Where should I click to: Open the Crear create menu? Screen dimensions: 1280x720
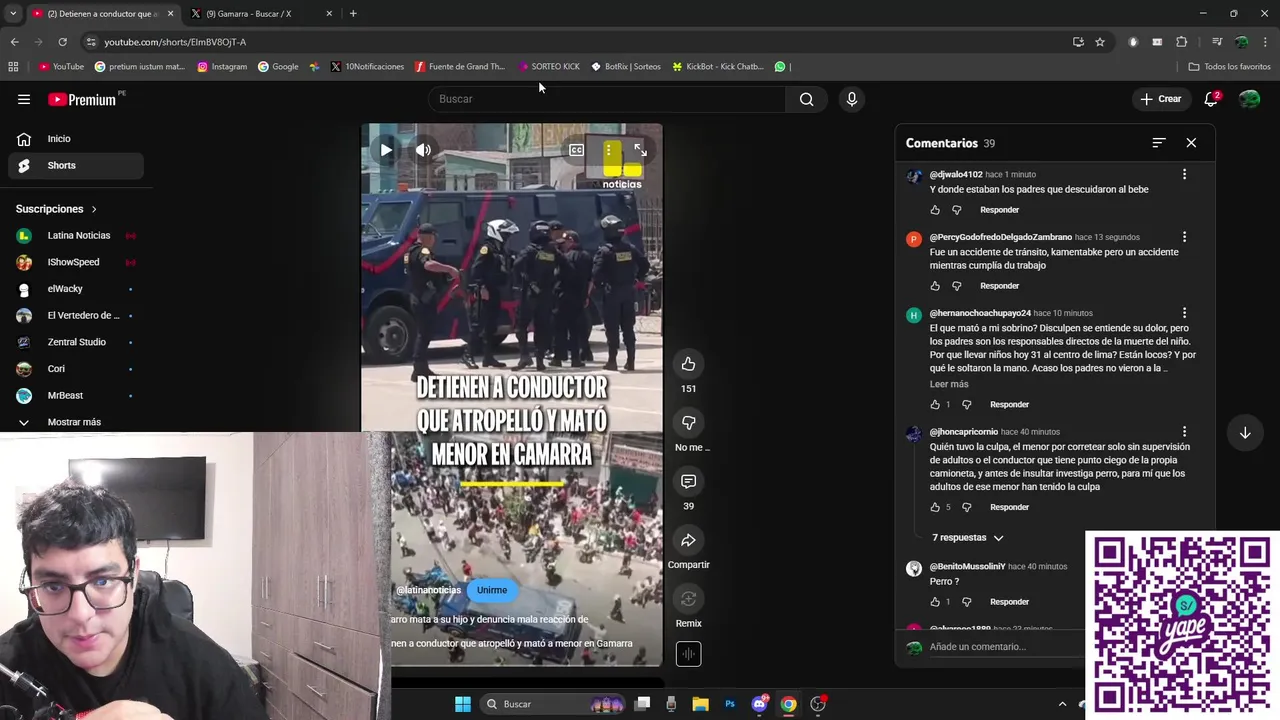click(x=1161, y=99)
